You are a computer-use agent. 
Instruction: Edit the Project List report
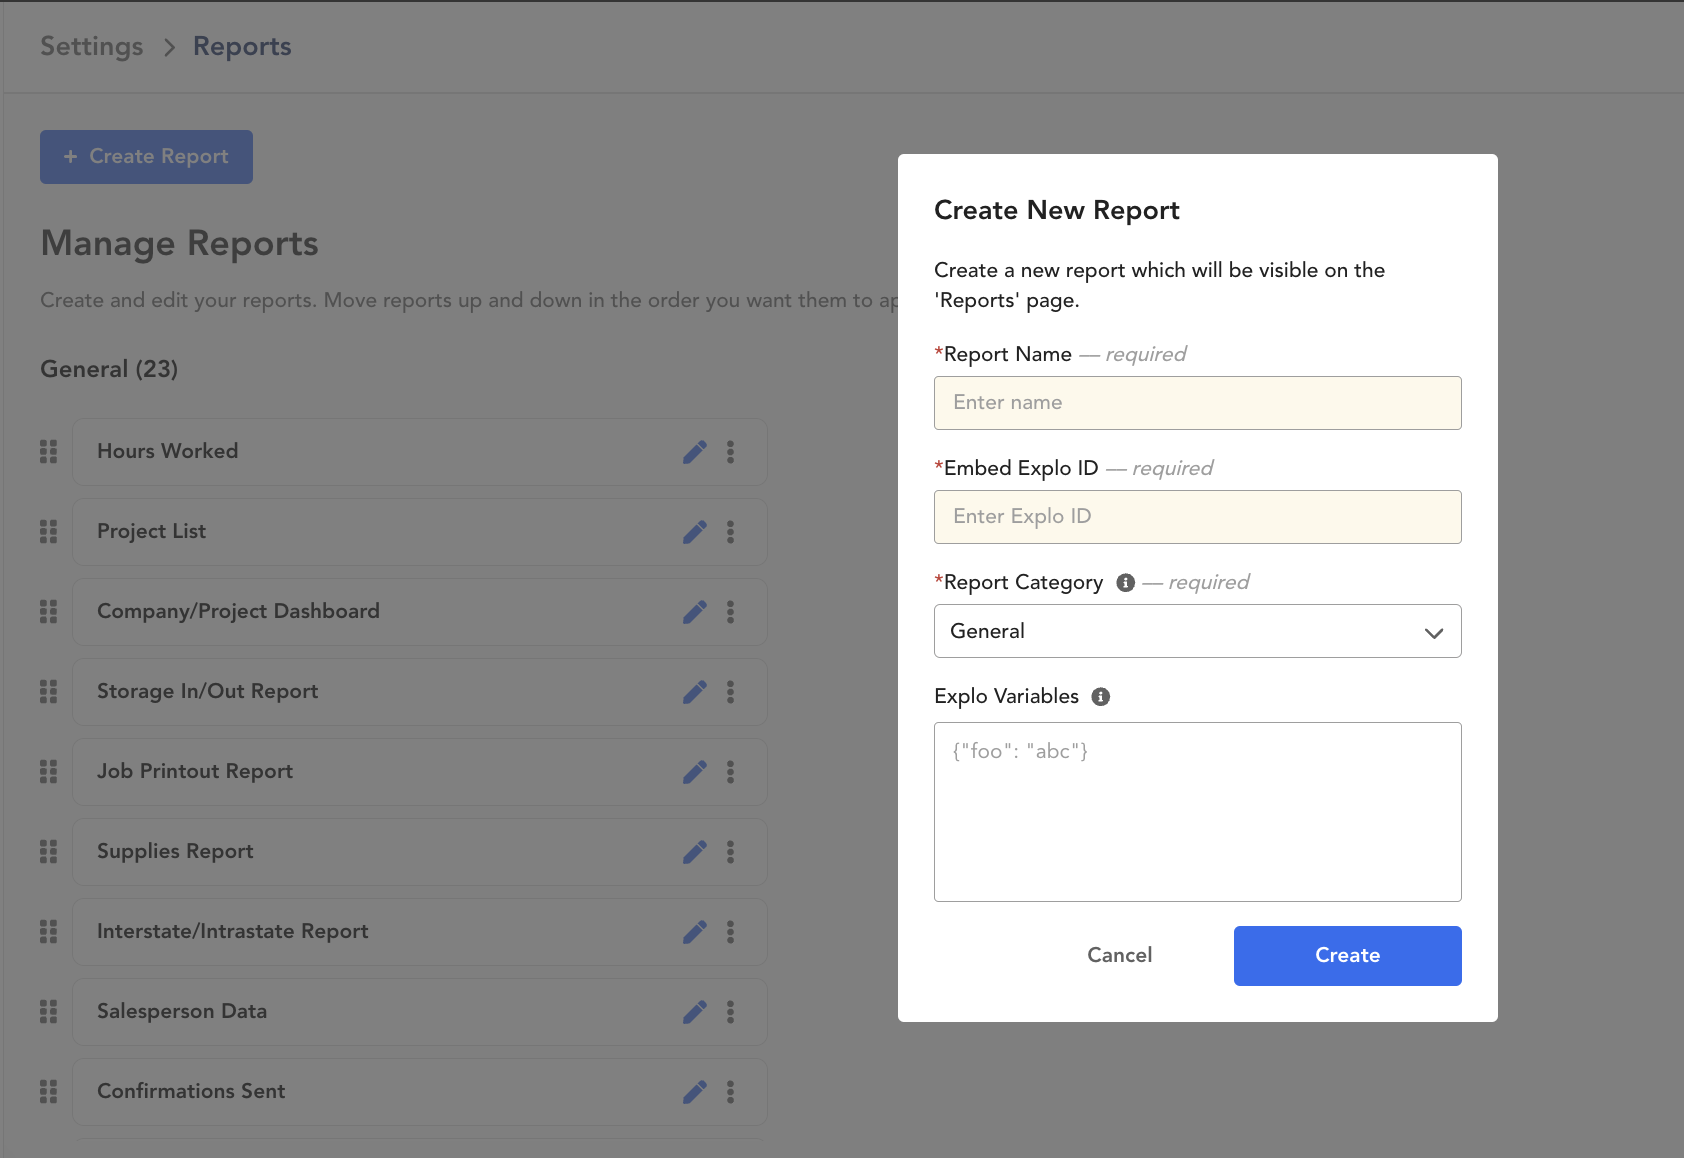pyautogui.click(x=695, y=532)
